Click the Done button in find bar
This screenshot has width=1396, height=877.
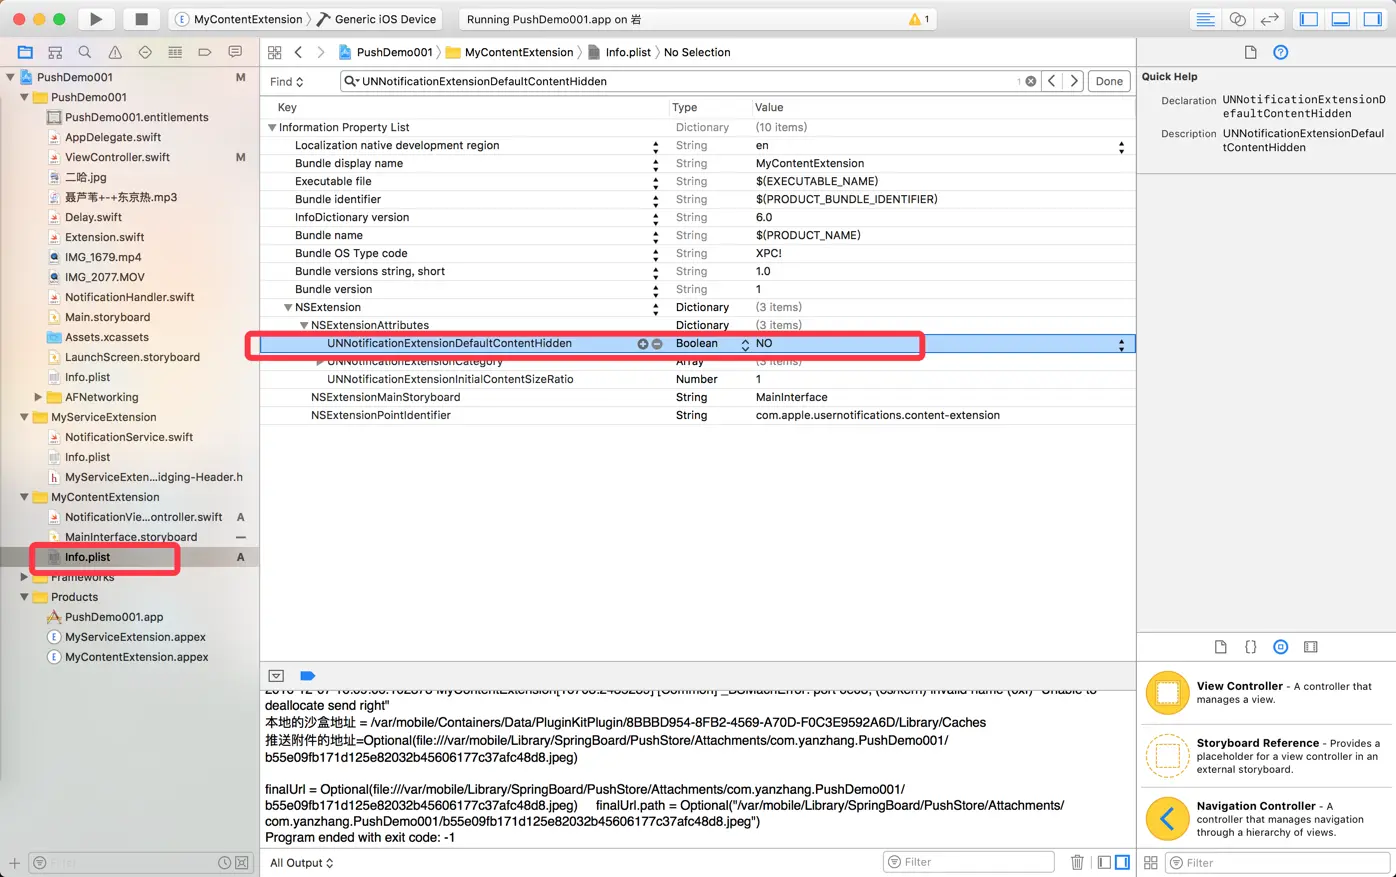[x=1109, y=81]
